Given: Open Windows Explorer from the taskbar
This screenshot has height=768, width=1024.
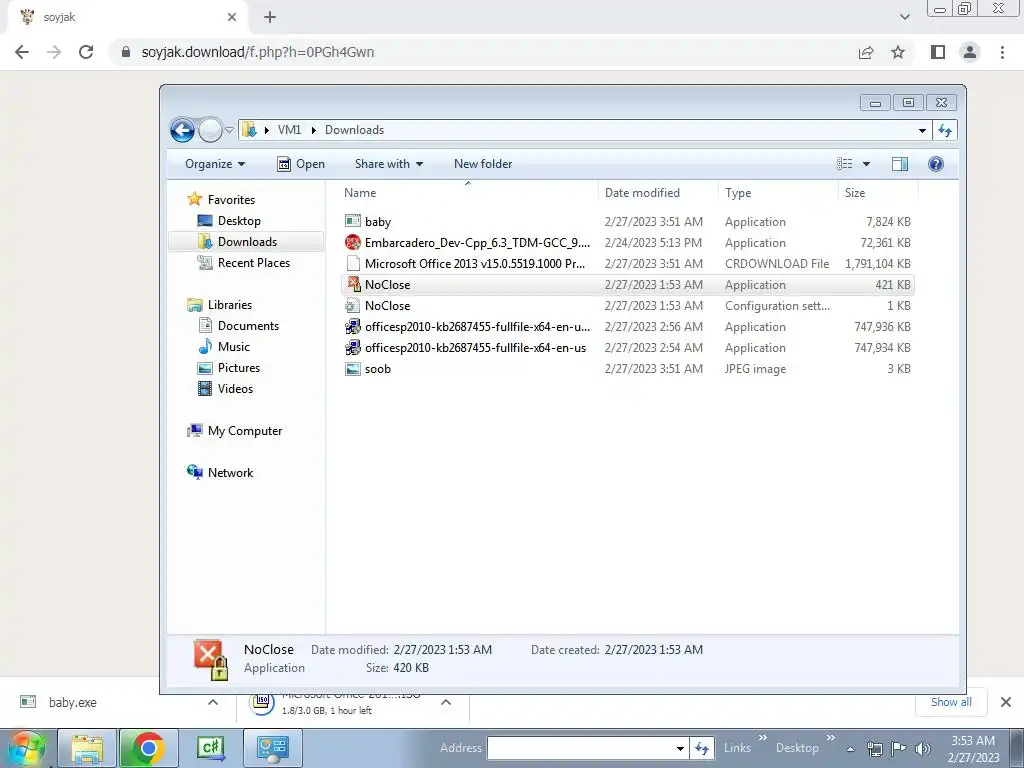Looking at the screenshot, I should pyautogui.click(x=88, y=748).
